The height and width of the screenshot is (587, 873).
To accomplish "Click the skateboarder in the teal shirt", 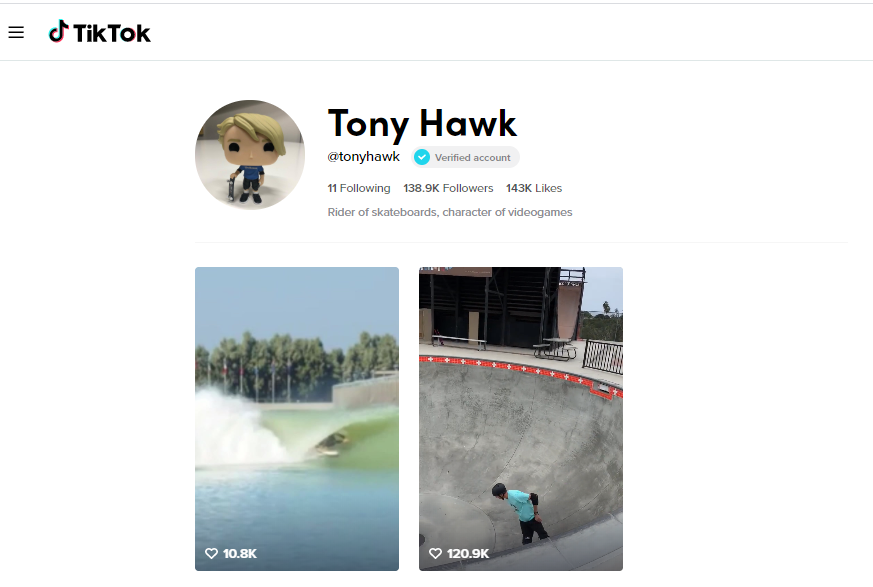I will (521, 510).
